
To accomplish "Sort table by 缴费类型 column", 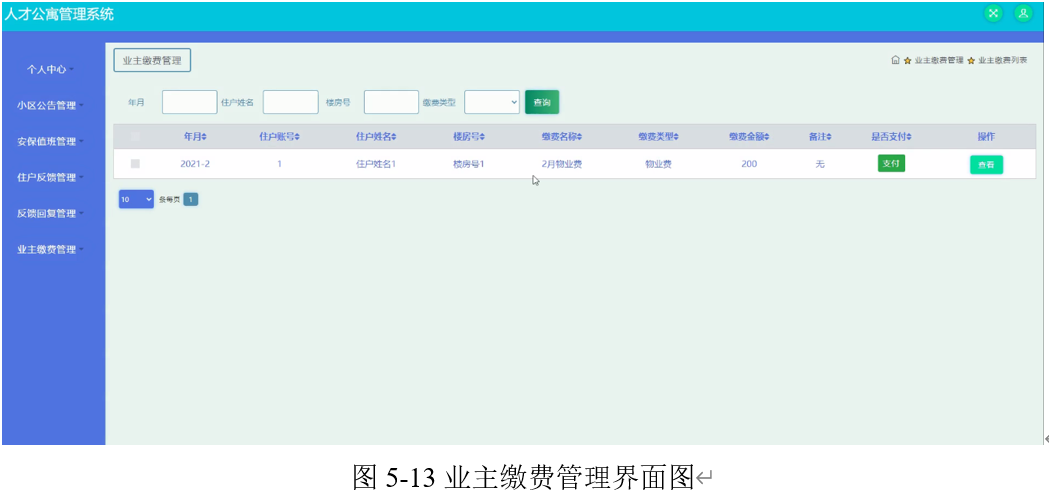I will point(658,136).
